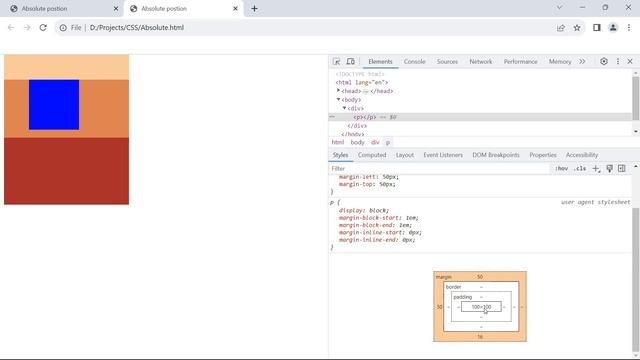The height and width of the screenshot is (360, 640).
Task: Select the html lang="en" node
Action: [362, 82]
